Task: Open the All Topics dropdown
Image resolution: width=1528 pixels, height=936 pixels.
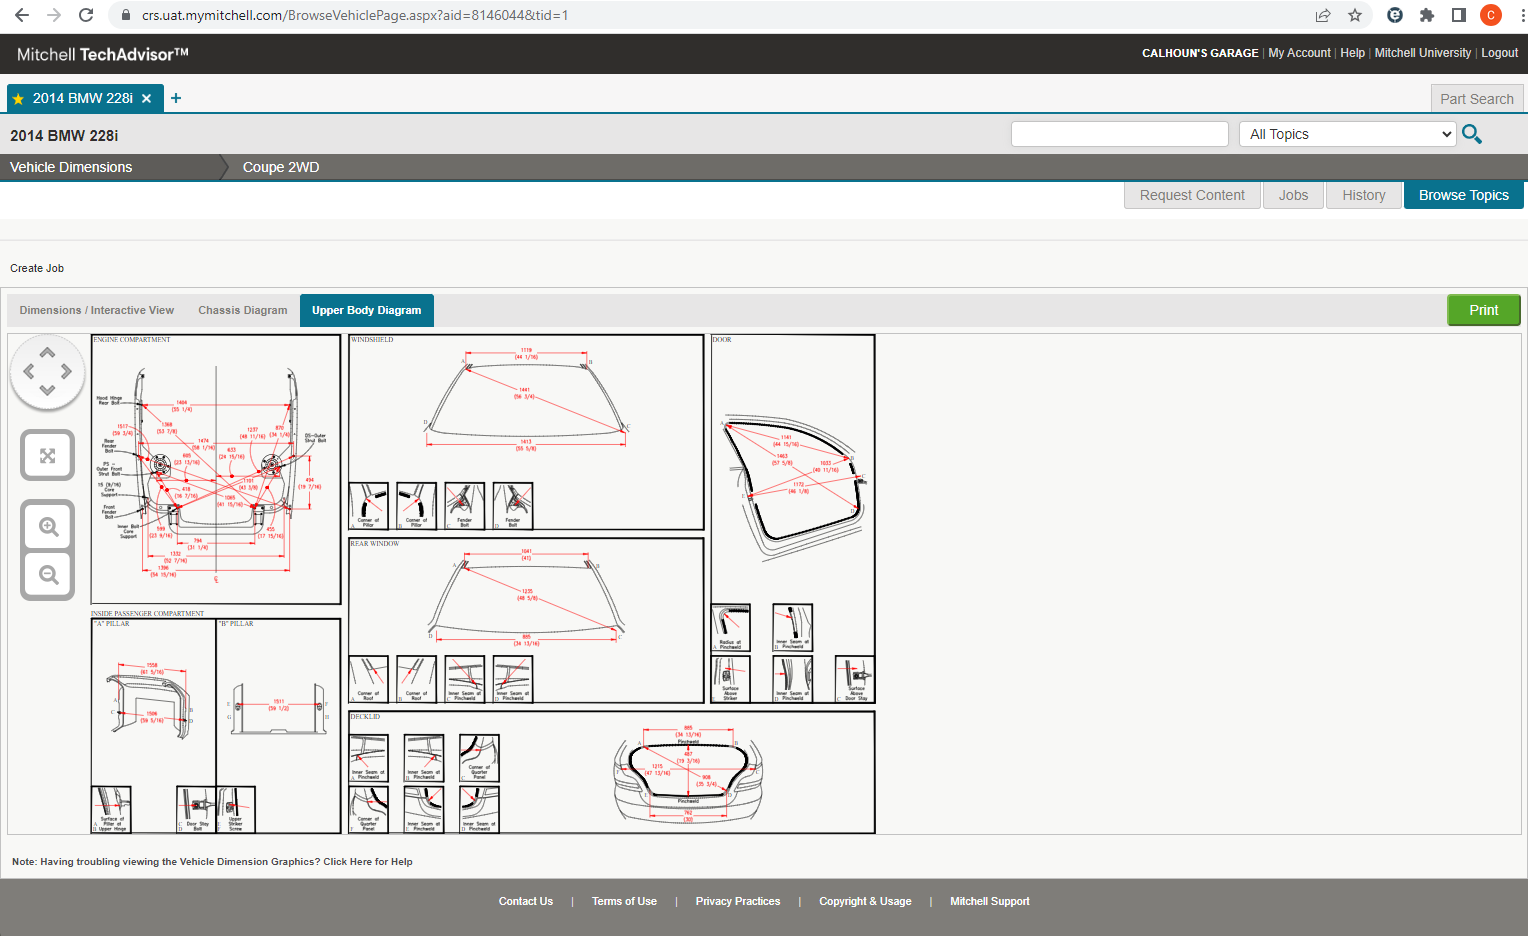Action: click(x=1348, y=134)
